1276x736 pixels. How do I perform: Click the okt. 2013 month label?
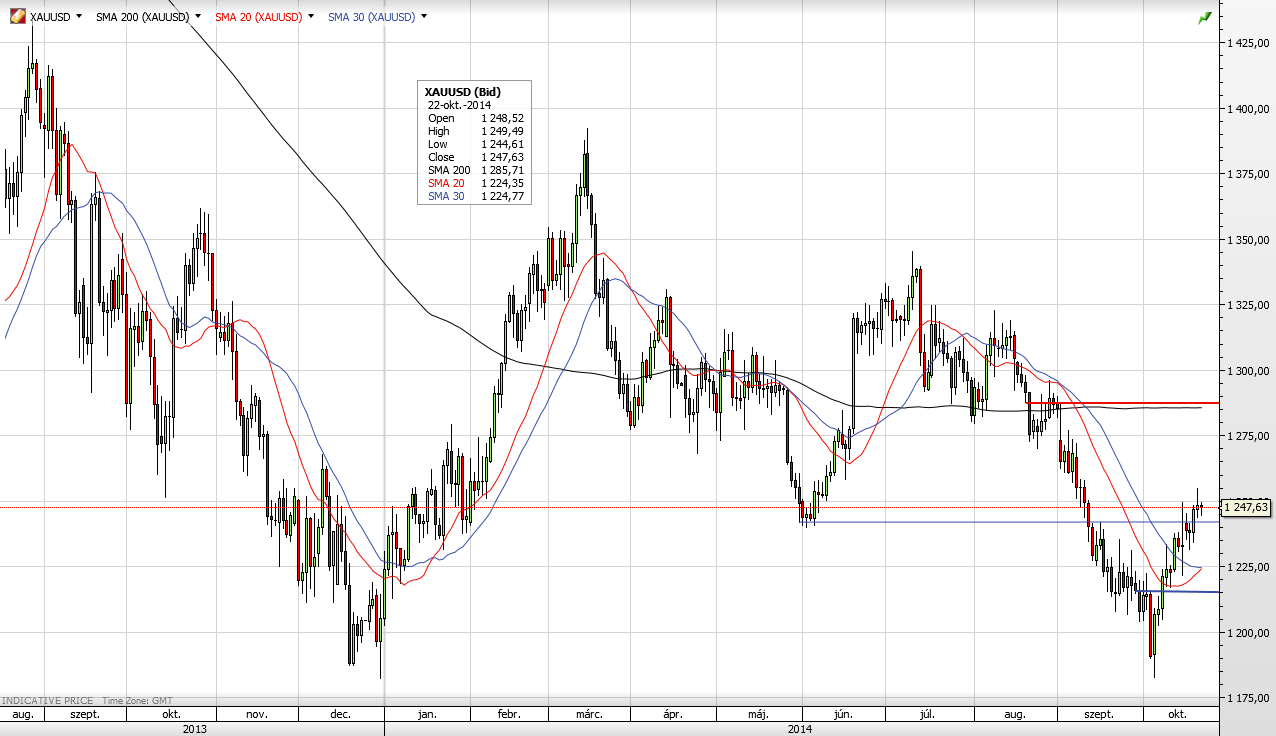[171, 714]
